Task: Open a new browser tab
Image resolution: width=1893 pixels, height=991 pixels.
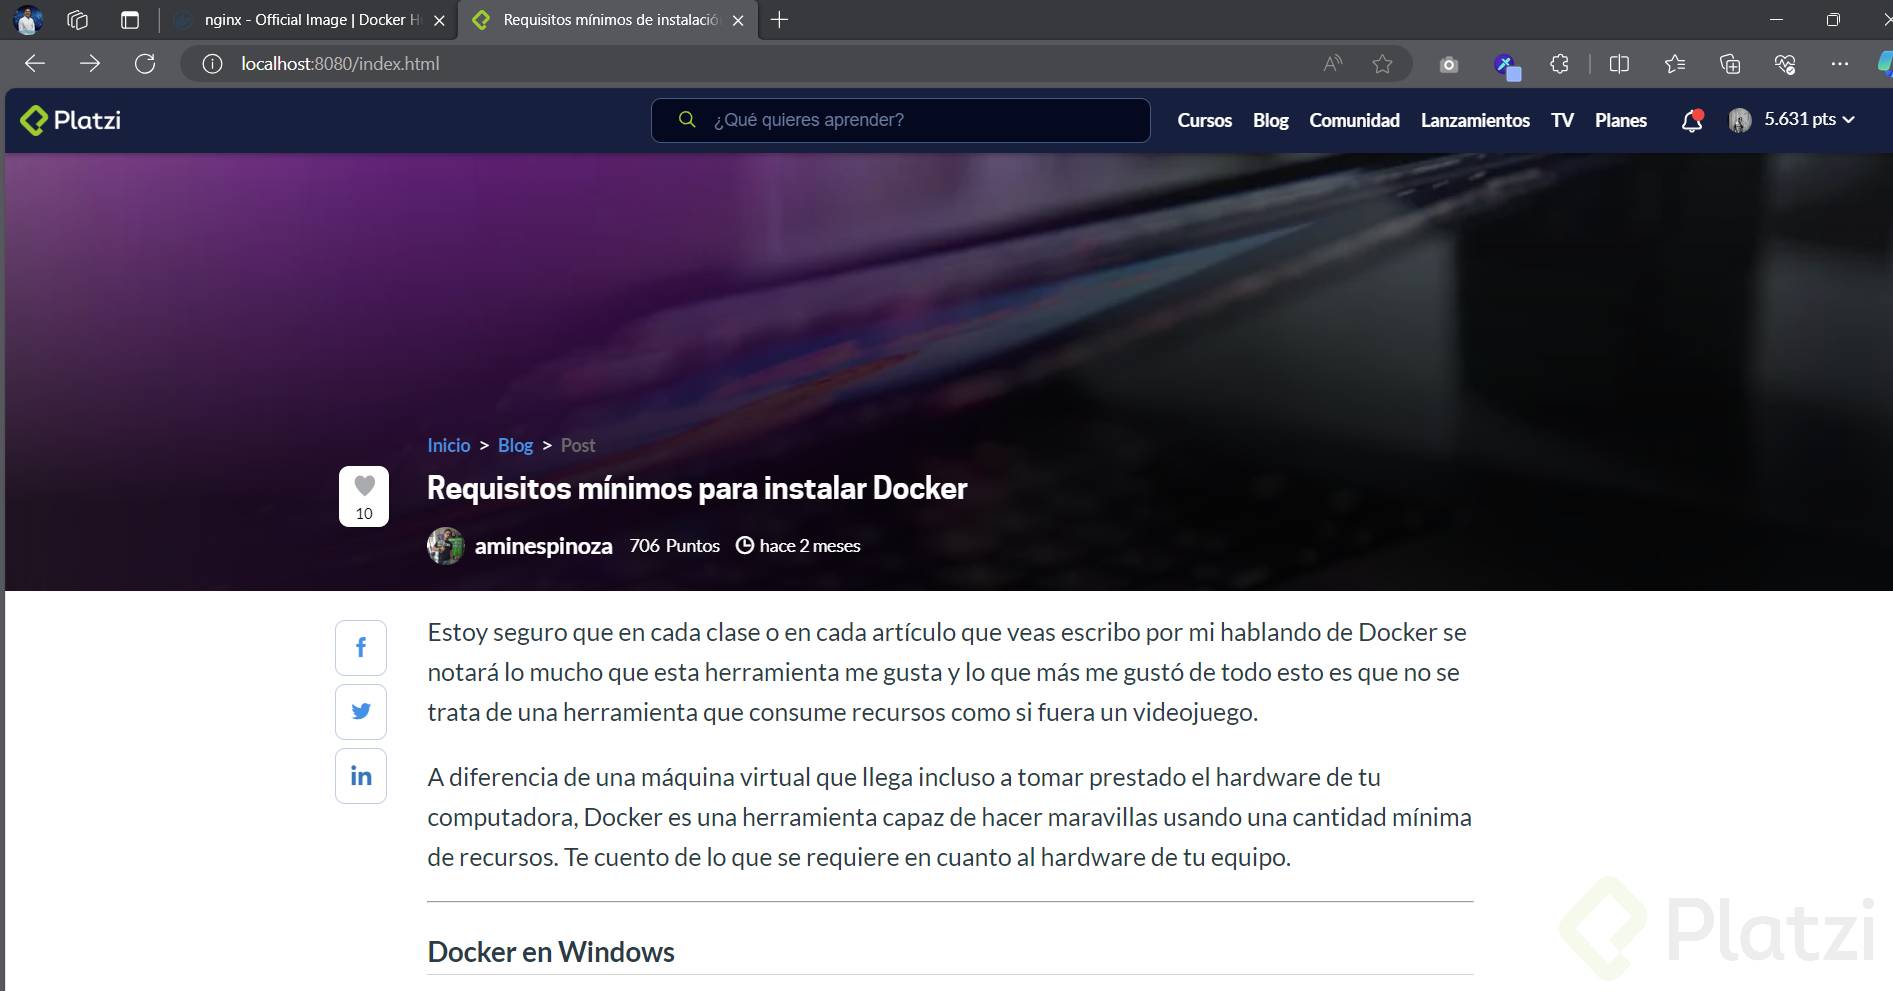Action: [780, 20]
